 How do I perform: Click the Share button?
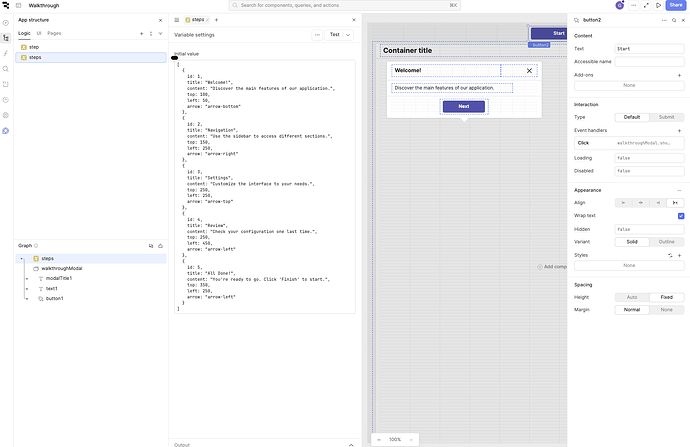pos(675,5)
